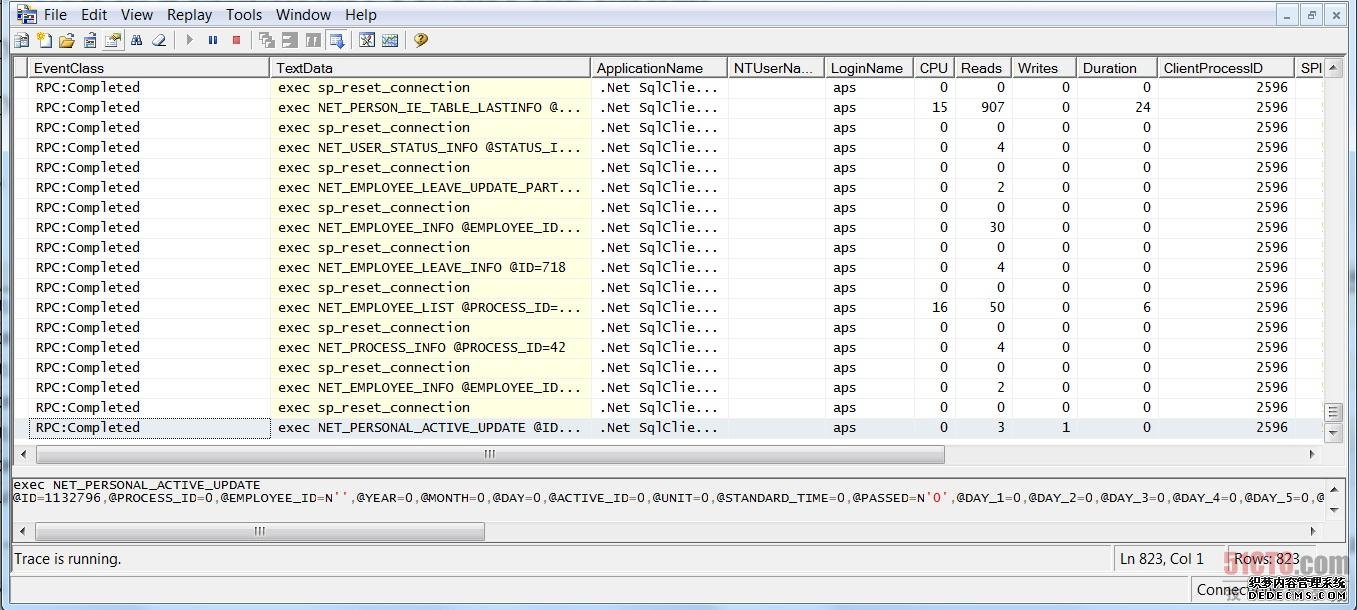Click the trace grid scroll-down arrow
The image size is (1357, 610).
(x=1332, y=433)
